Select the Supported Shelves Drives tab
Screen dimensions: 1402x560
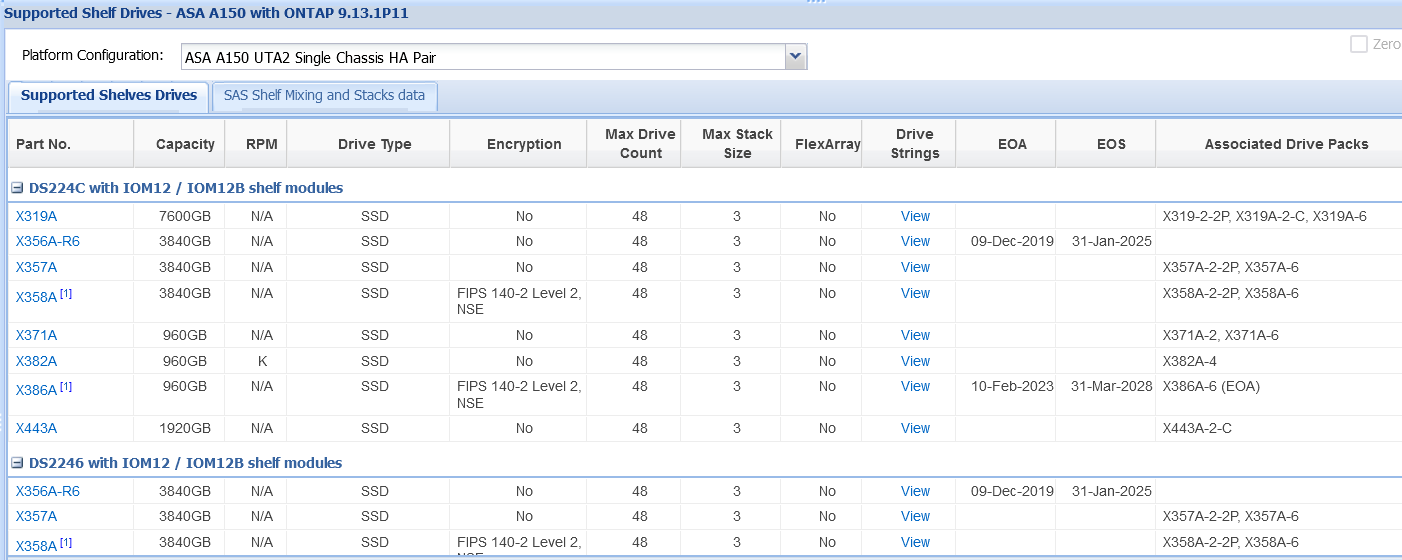[x=109, y=96]
